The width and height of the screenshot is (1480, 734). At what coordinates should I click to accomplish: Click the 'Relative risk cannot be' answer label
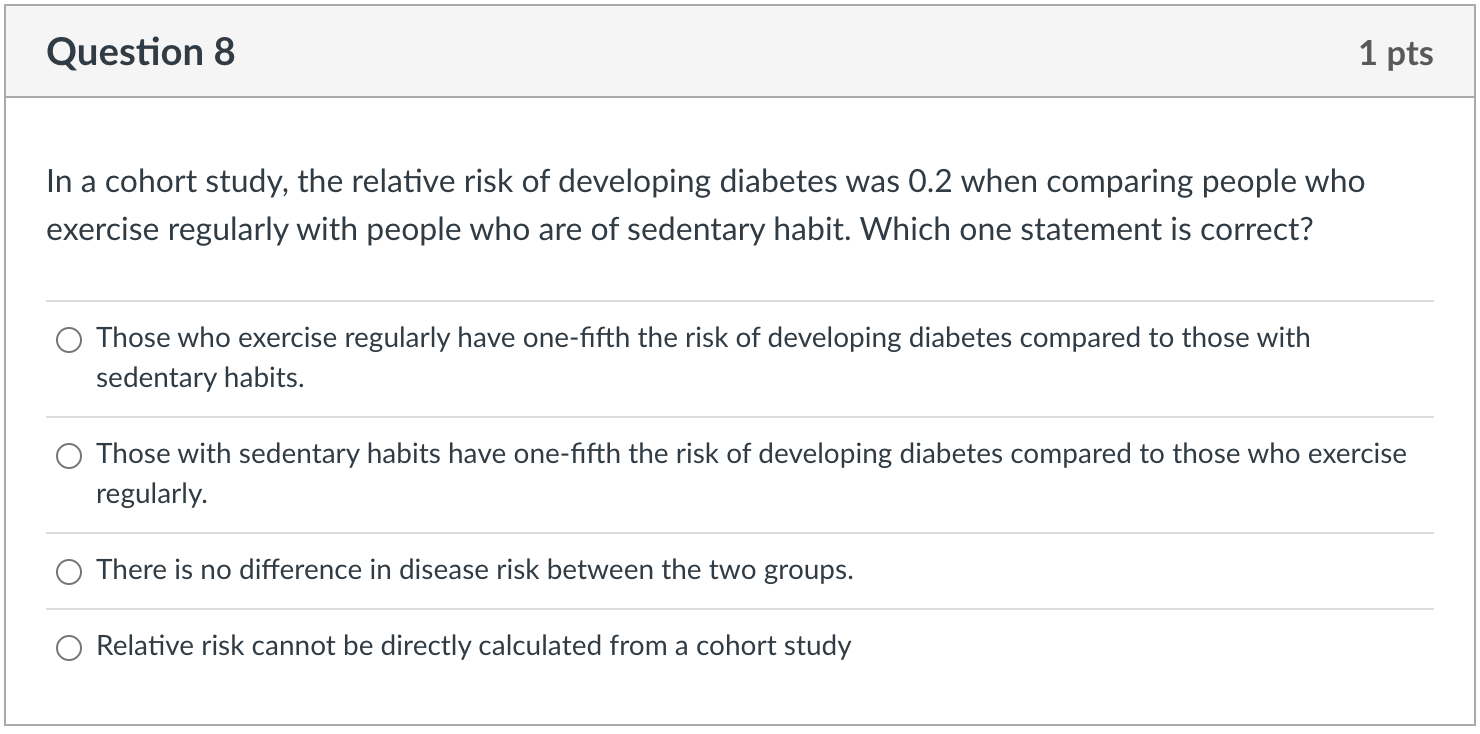tap(473, 646)
